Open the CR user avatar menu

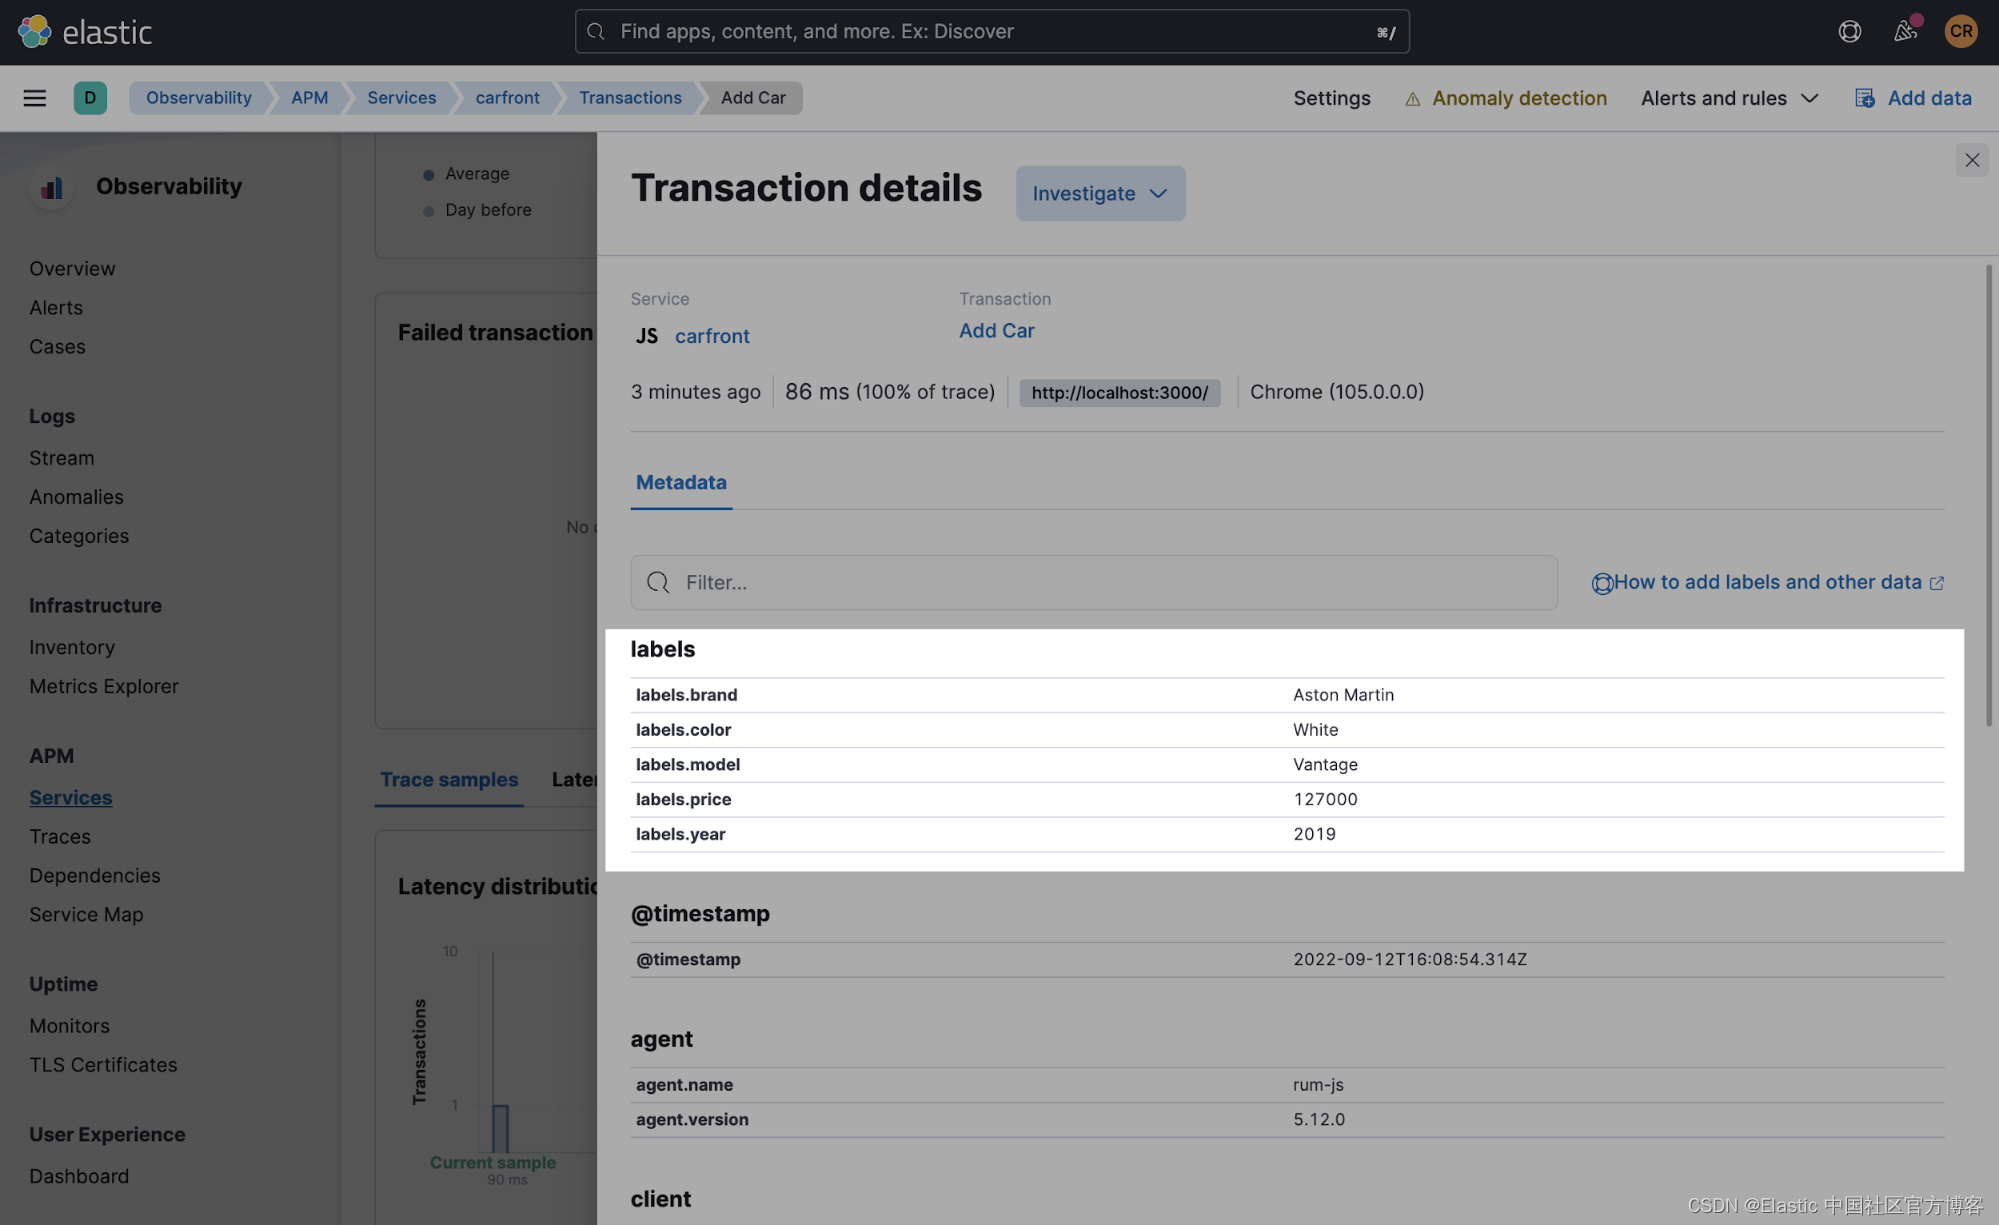[1960, 32]
